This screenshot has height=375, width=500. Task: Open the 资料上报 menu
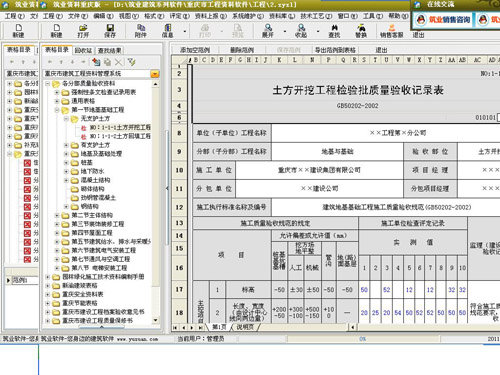click(211, 16)
